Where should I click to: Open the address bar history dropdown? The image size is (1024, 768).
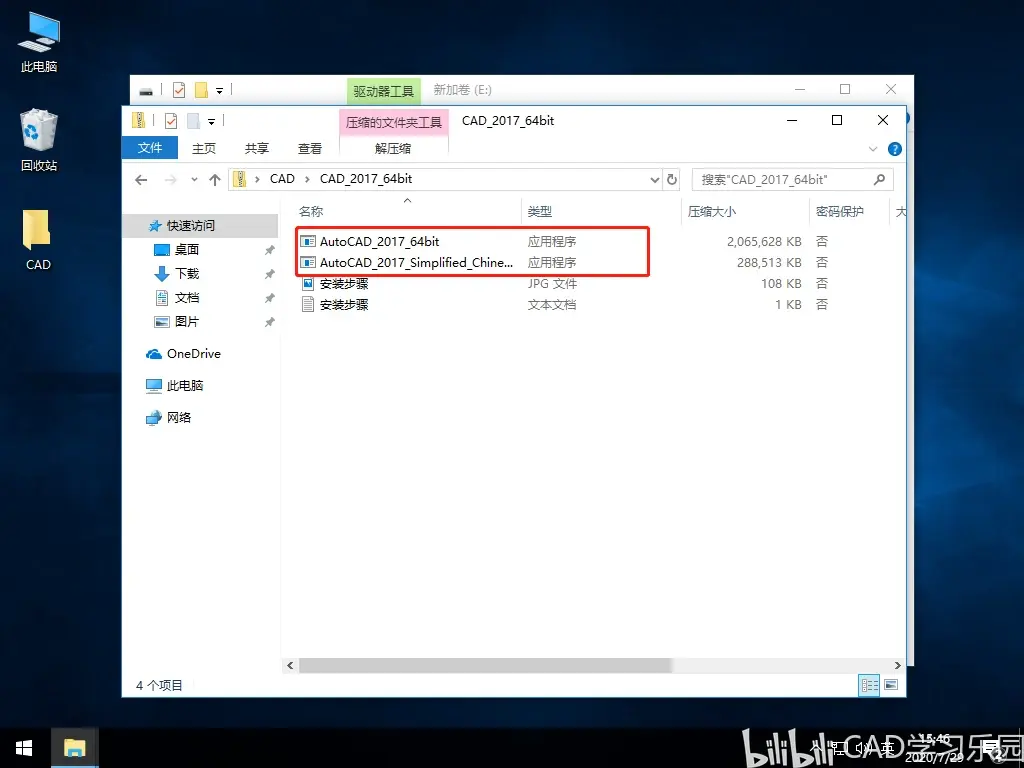[655, 180]
